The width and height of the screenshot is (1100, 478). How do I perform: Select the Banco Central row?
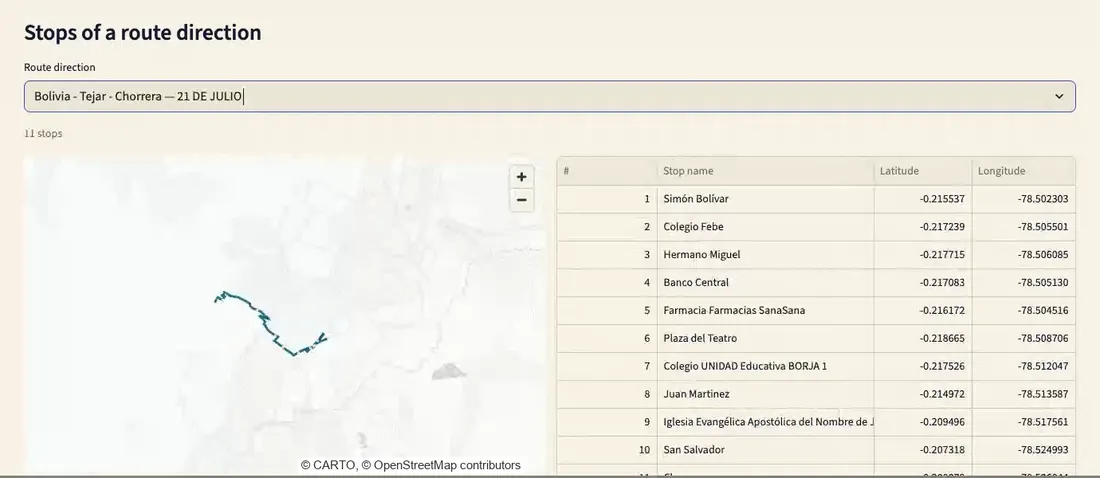point(816,283)
